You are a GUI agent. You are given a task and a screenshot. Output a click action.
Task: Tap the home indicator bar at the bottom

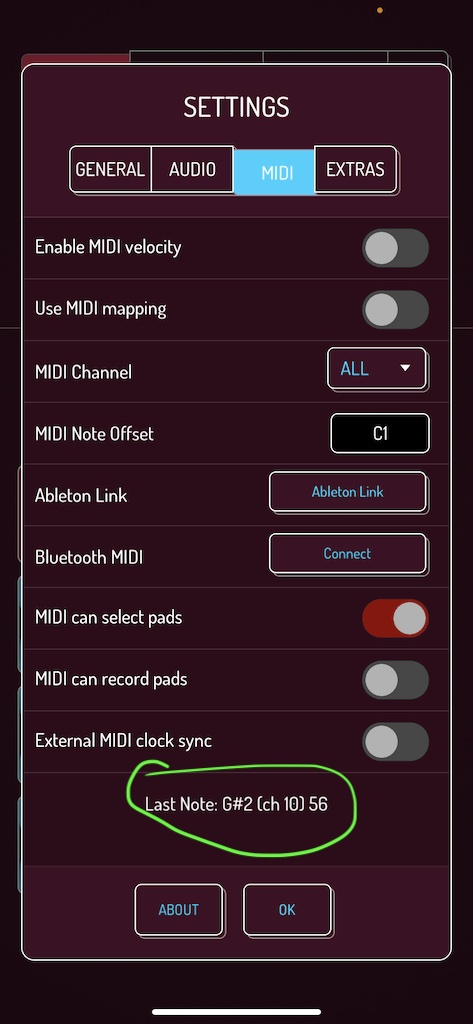click(x=236, y=1012)
